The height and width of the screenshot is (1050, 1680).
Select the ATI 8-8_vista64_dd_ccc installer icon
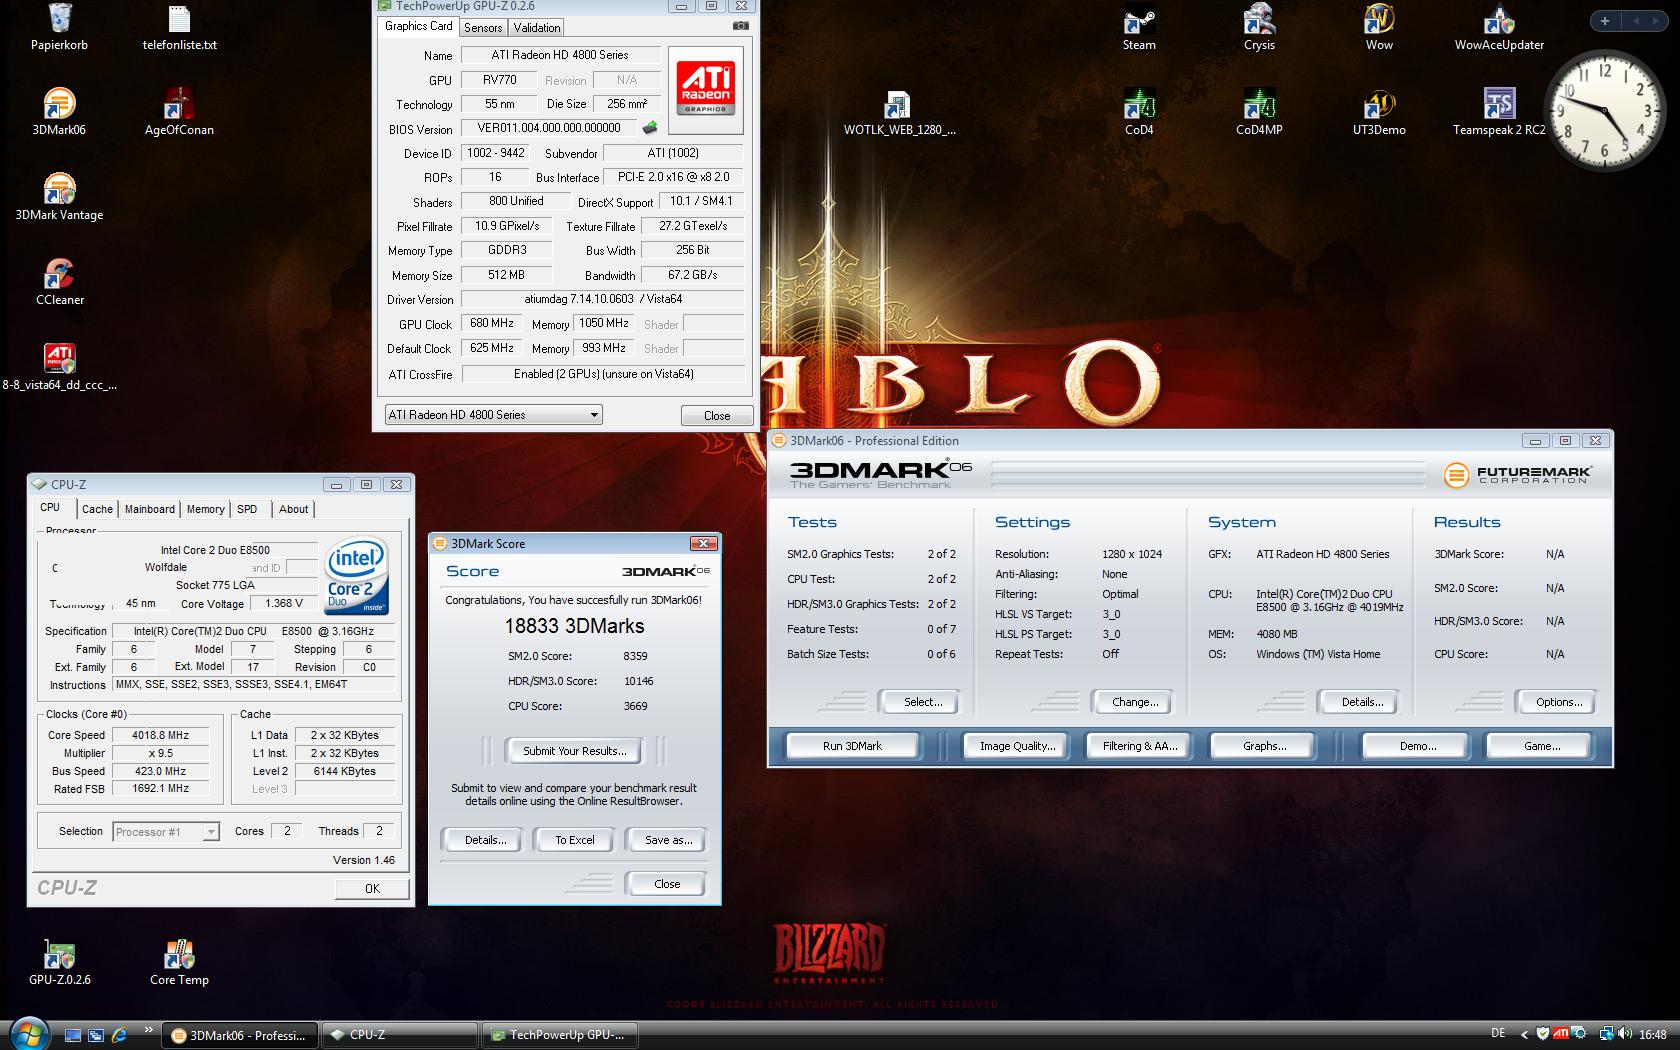click(59, 366)
